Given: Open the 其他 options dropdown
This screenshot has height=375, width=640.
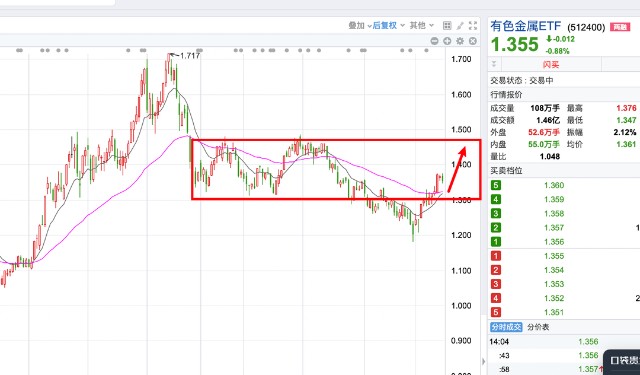Looking at the screenshot, I should [422, 26].
